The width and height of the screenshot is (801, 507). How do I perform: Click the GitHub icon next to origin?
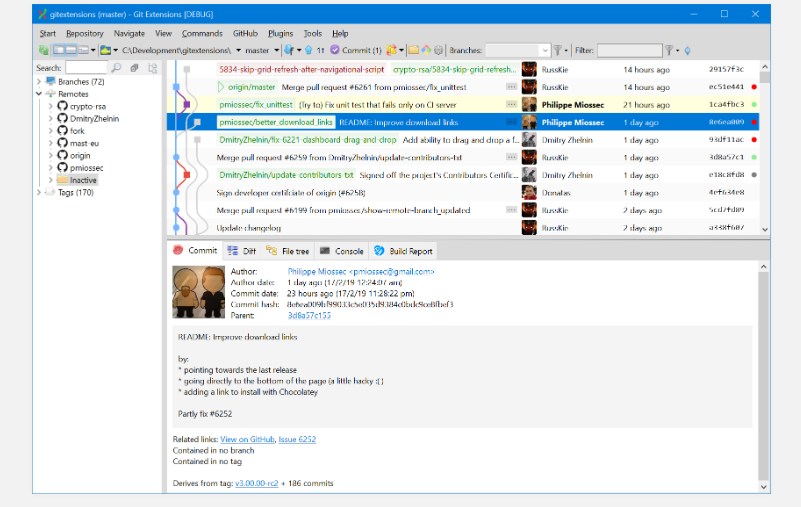62,155
